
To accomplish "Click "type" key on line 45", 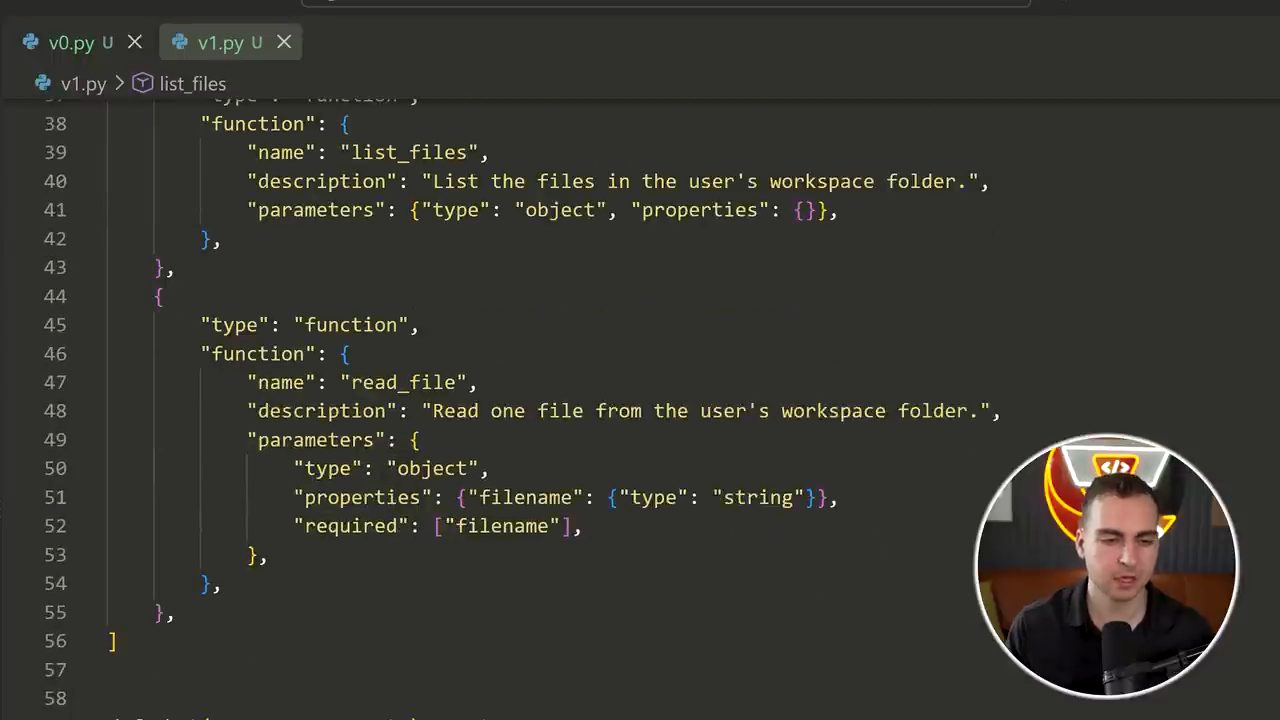I will [x=236, y=325].
